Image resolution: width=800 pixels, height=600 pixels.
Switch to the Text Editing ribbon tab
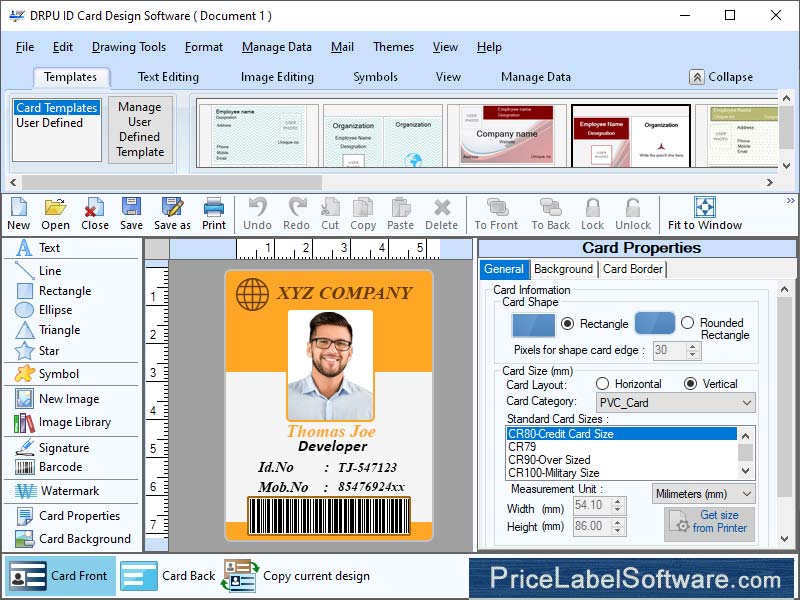coord(168,77)
